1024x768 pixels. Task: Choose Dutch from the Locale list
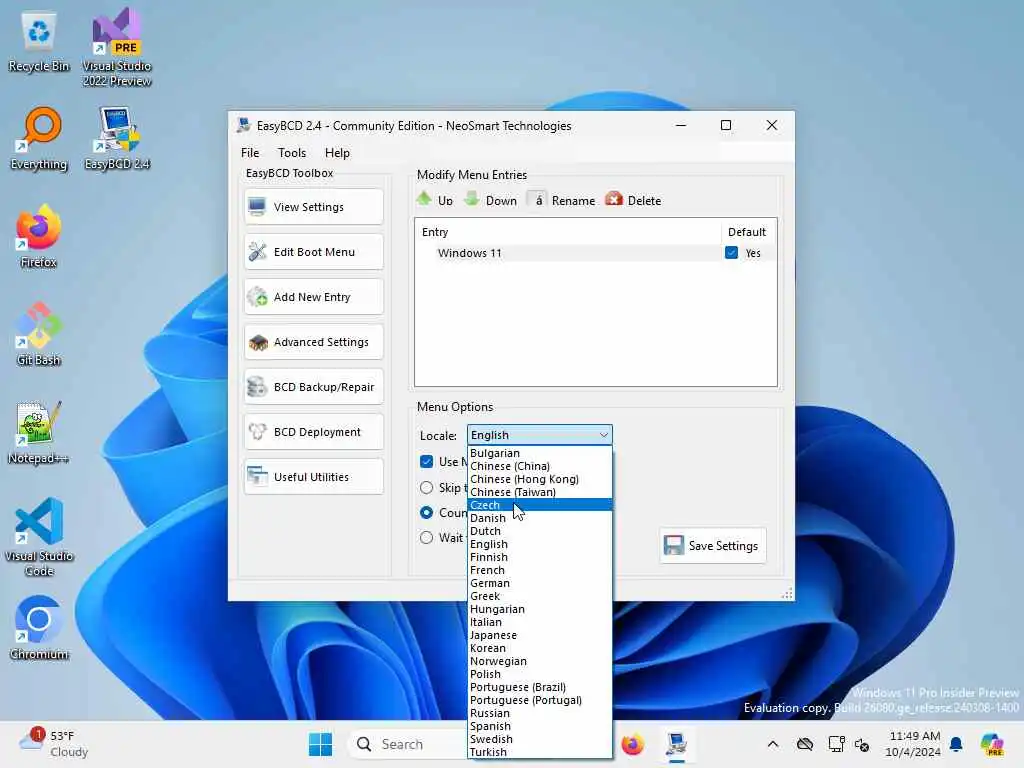click(x=539, y=532)
